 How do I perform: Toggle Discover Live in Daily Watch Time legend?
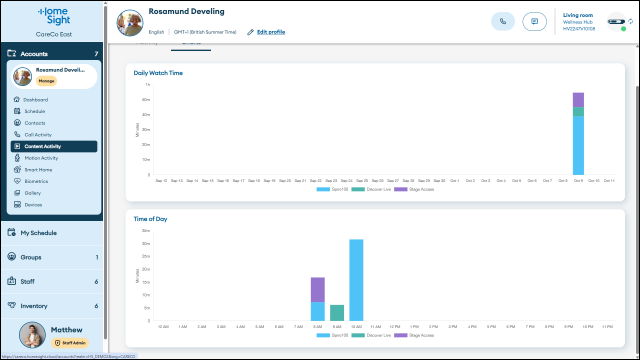[x=371, y=189]
